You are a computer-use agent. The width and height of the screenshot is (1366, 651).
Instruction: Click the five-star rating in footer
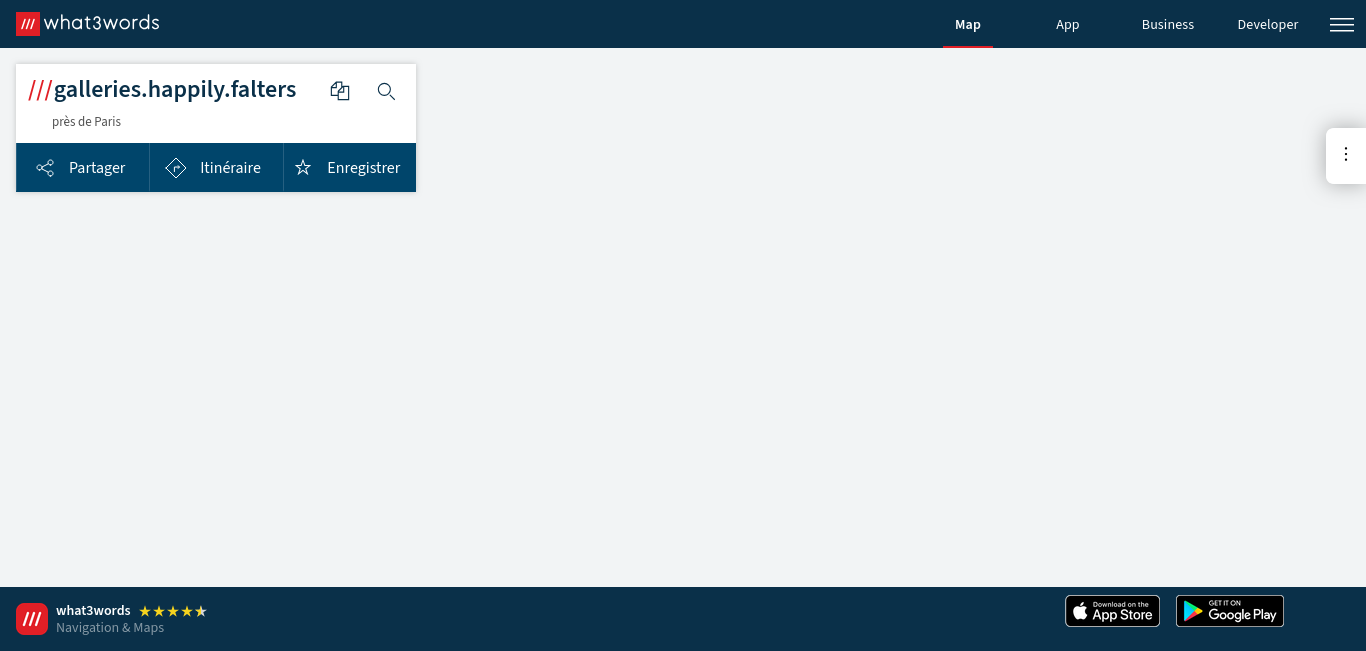(x=173, y=611)
